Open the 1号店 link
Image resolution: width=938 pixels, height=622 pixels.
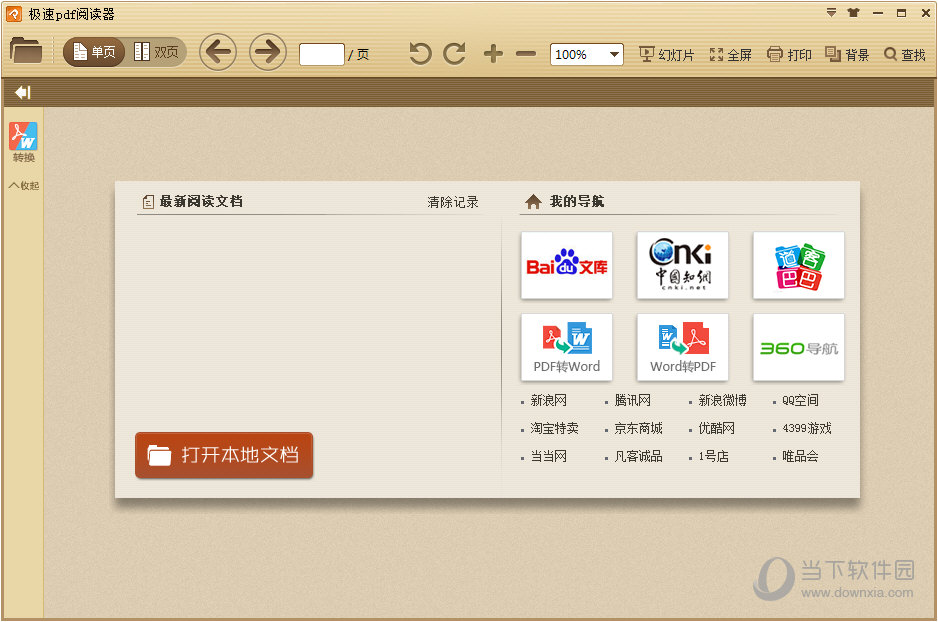point(713,456)
